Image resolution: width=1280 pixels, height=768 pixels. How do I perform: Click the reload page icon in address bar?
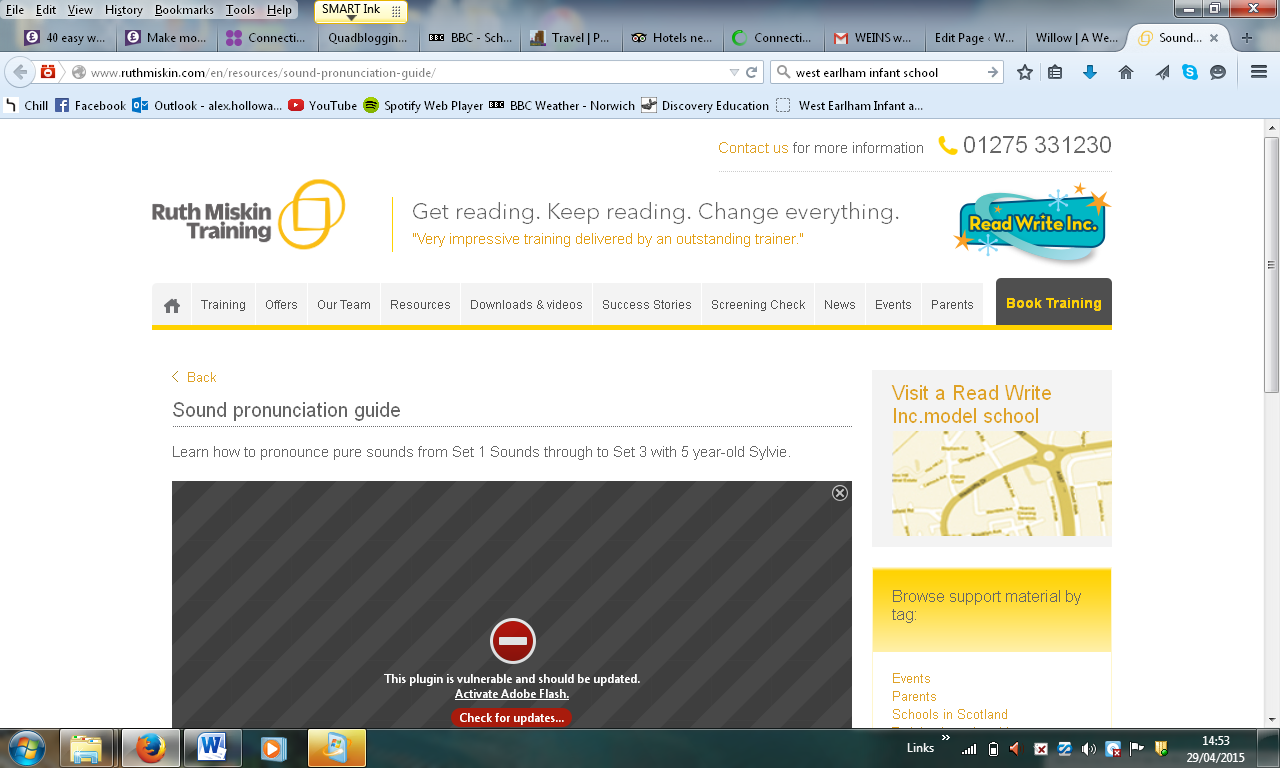[752, 72]
